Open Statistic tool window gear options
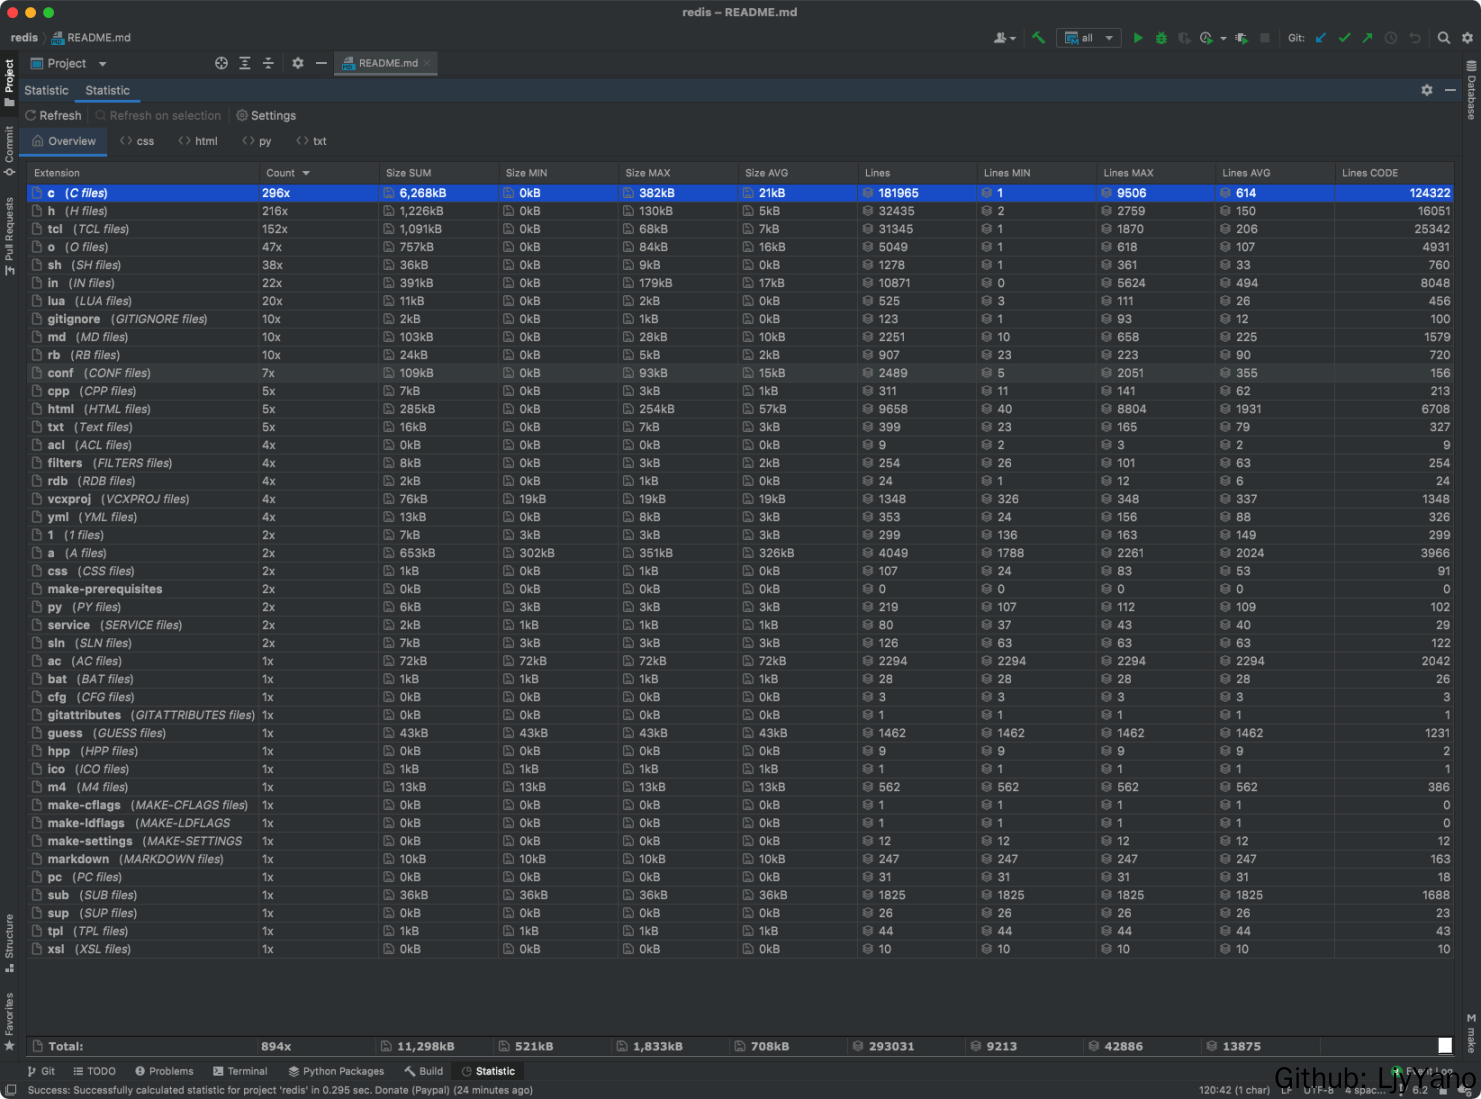The width and height of the screenshot is (1481, 1099). pyautogui.click(x=1427, y=90)
